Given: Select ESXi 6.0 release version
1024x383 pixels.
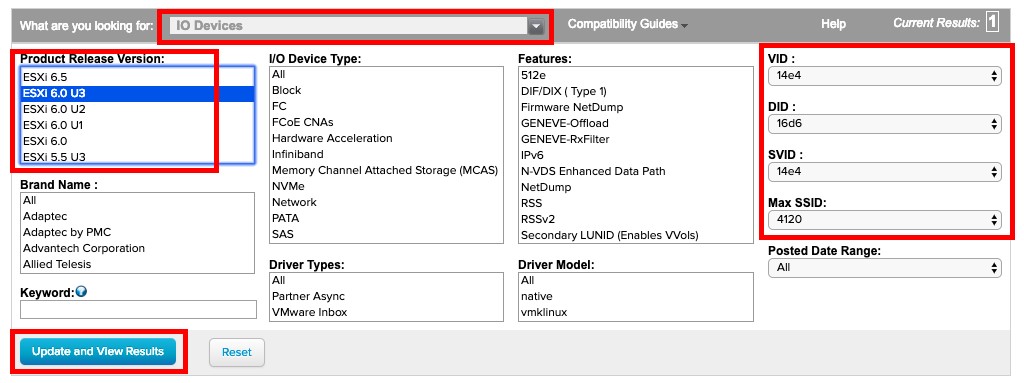Looking at the screenshot, I should [137, 141].
